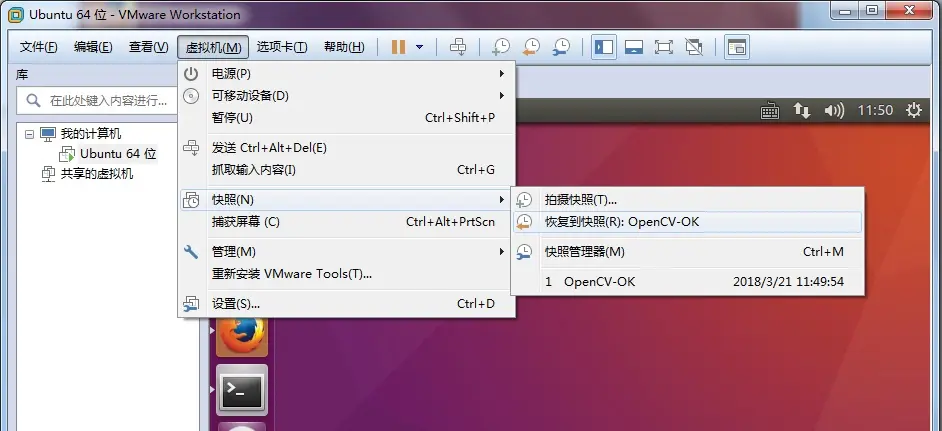Click the pause virtual machine toolbar icon

398,47
